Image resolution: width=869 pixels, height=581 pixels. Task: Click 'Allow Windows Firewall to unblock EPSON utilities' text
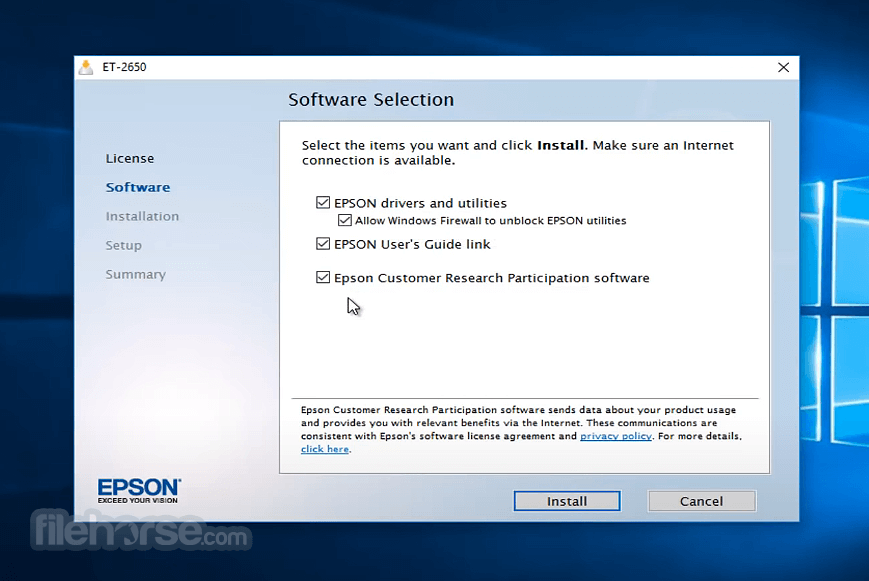click(490, 221)
